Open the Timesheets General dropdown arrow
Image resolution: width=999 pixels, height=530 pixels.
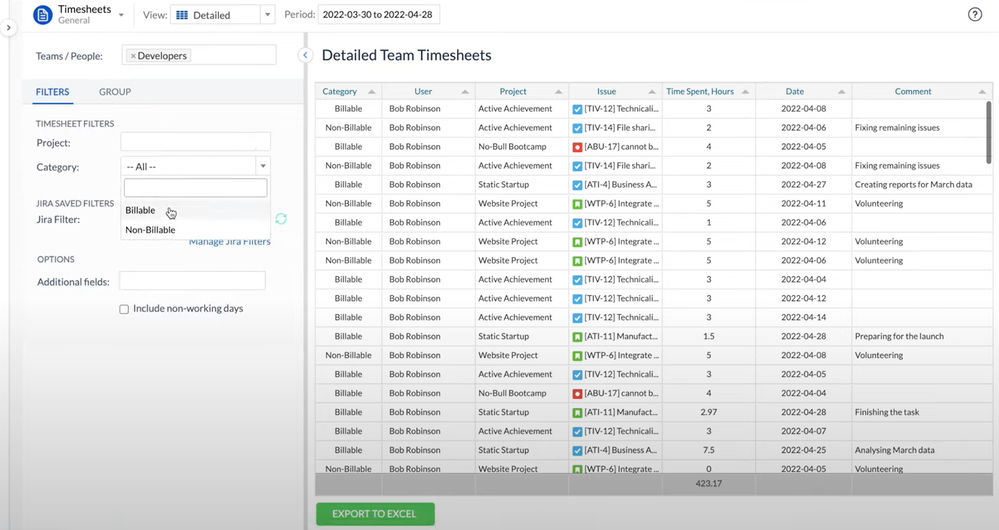[121, 15]
